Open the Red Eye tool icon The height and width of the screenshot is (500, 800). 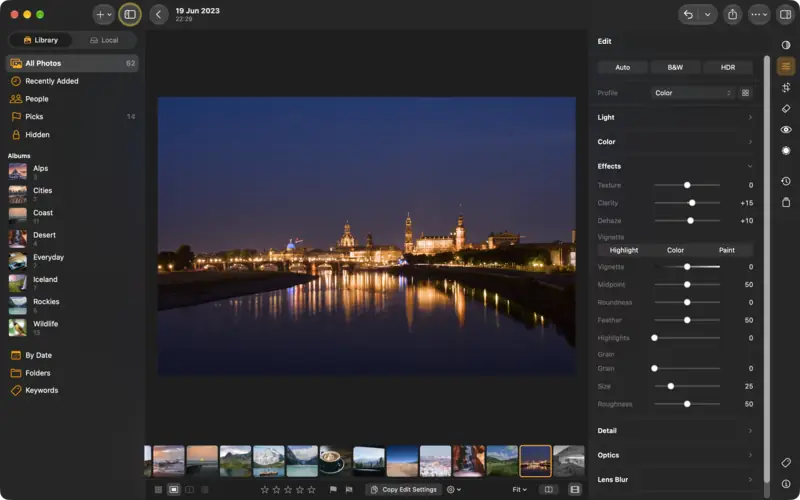786,130
